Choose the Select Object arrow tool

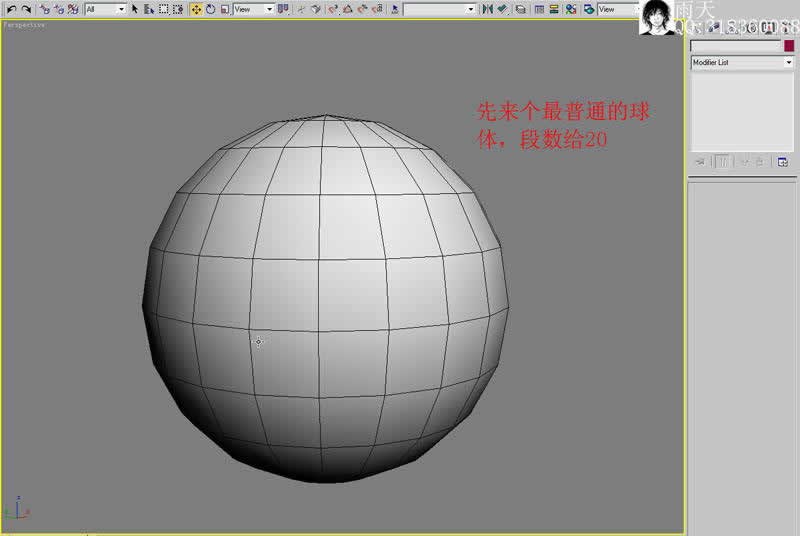point(135,9)
